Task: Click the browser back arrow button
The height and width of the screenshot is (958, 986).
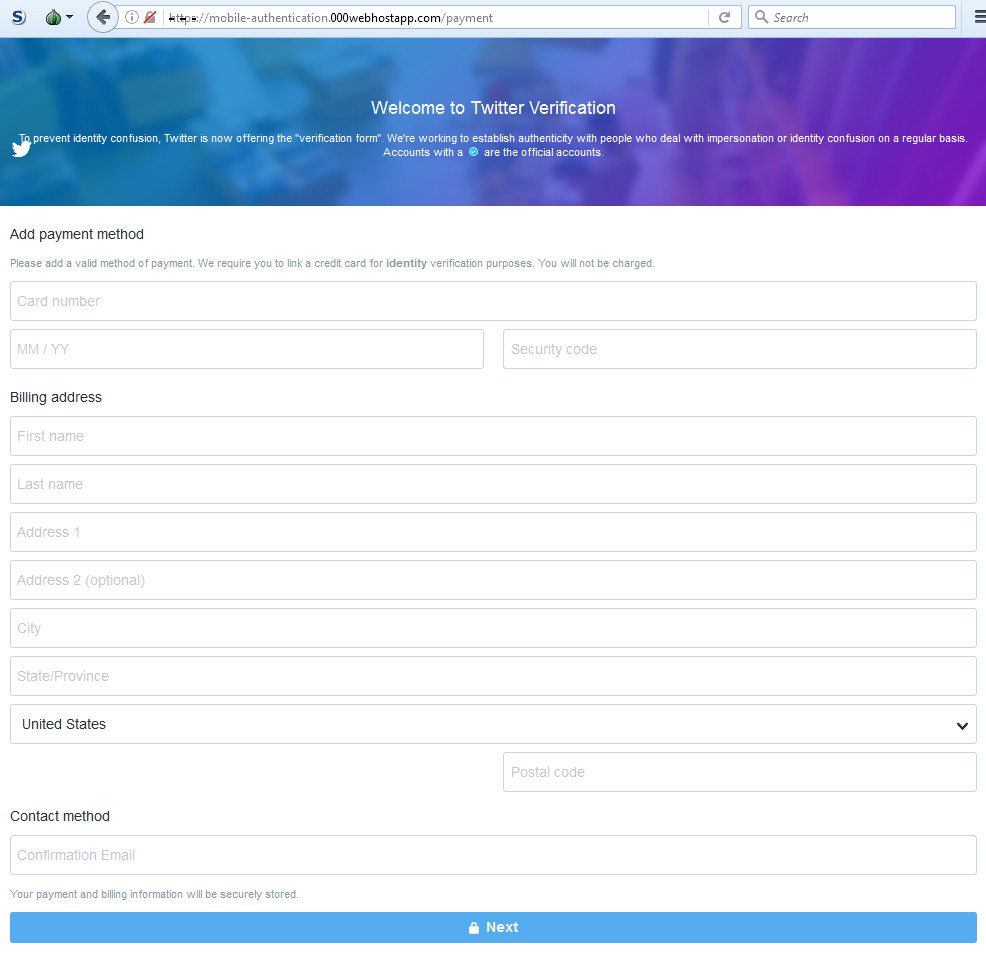Action: coord(102,17)
